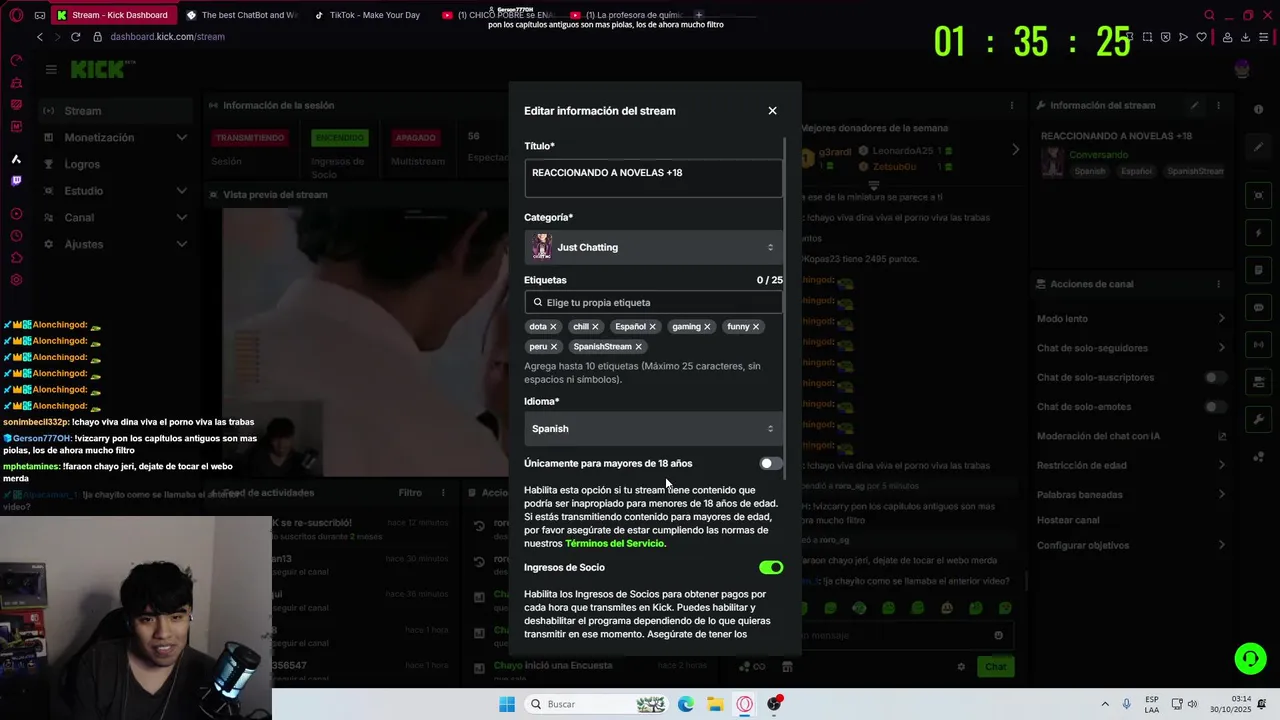Toggle Chat de solo-suscriptores
The height and width of the screenshot is (720, 1280).
tap(1215, 377)
